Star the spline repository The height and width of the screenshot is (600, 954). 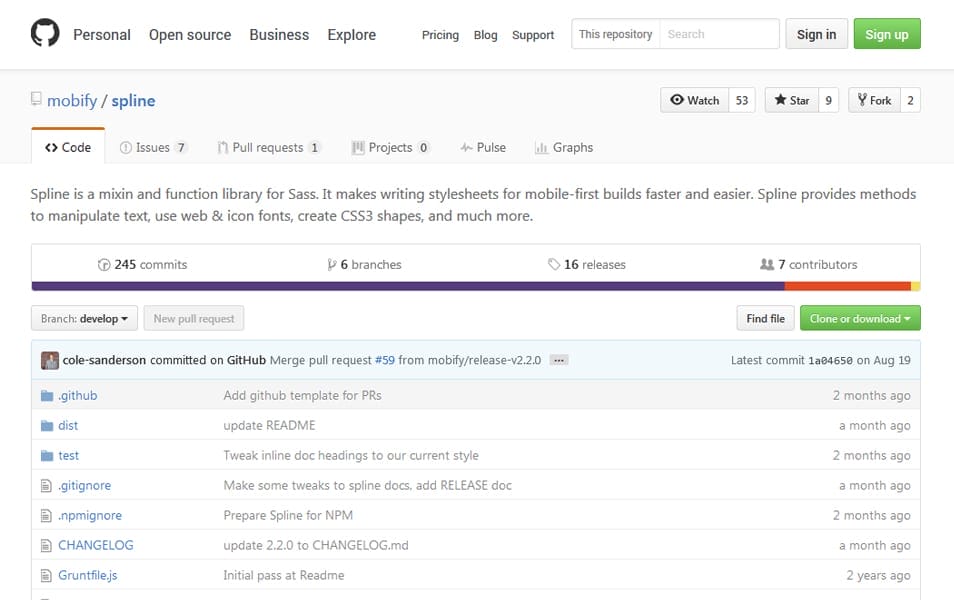pos(792,100)
